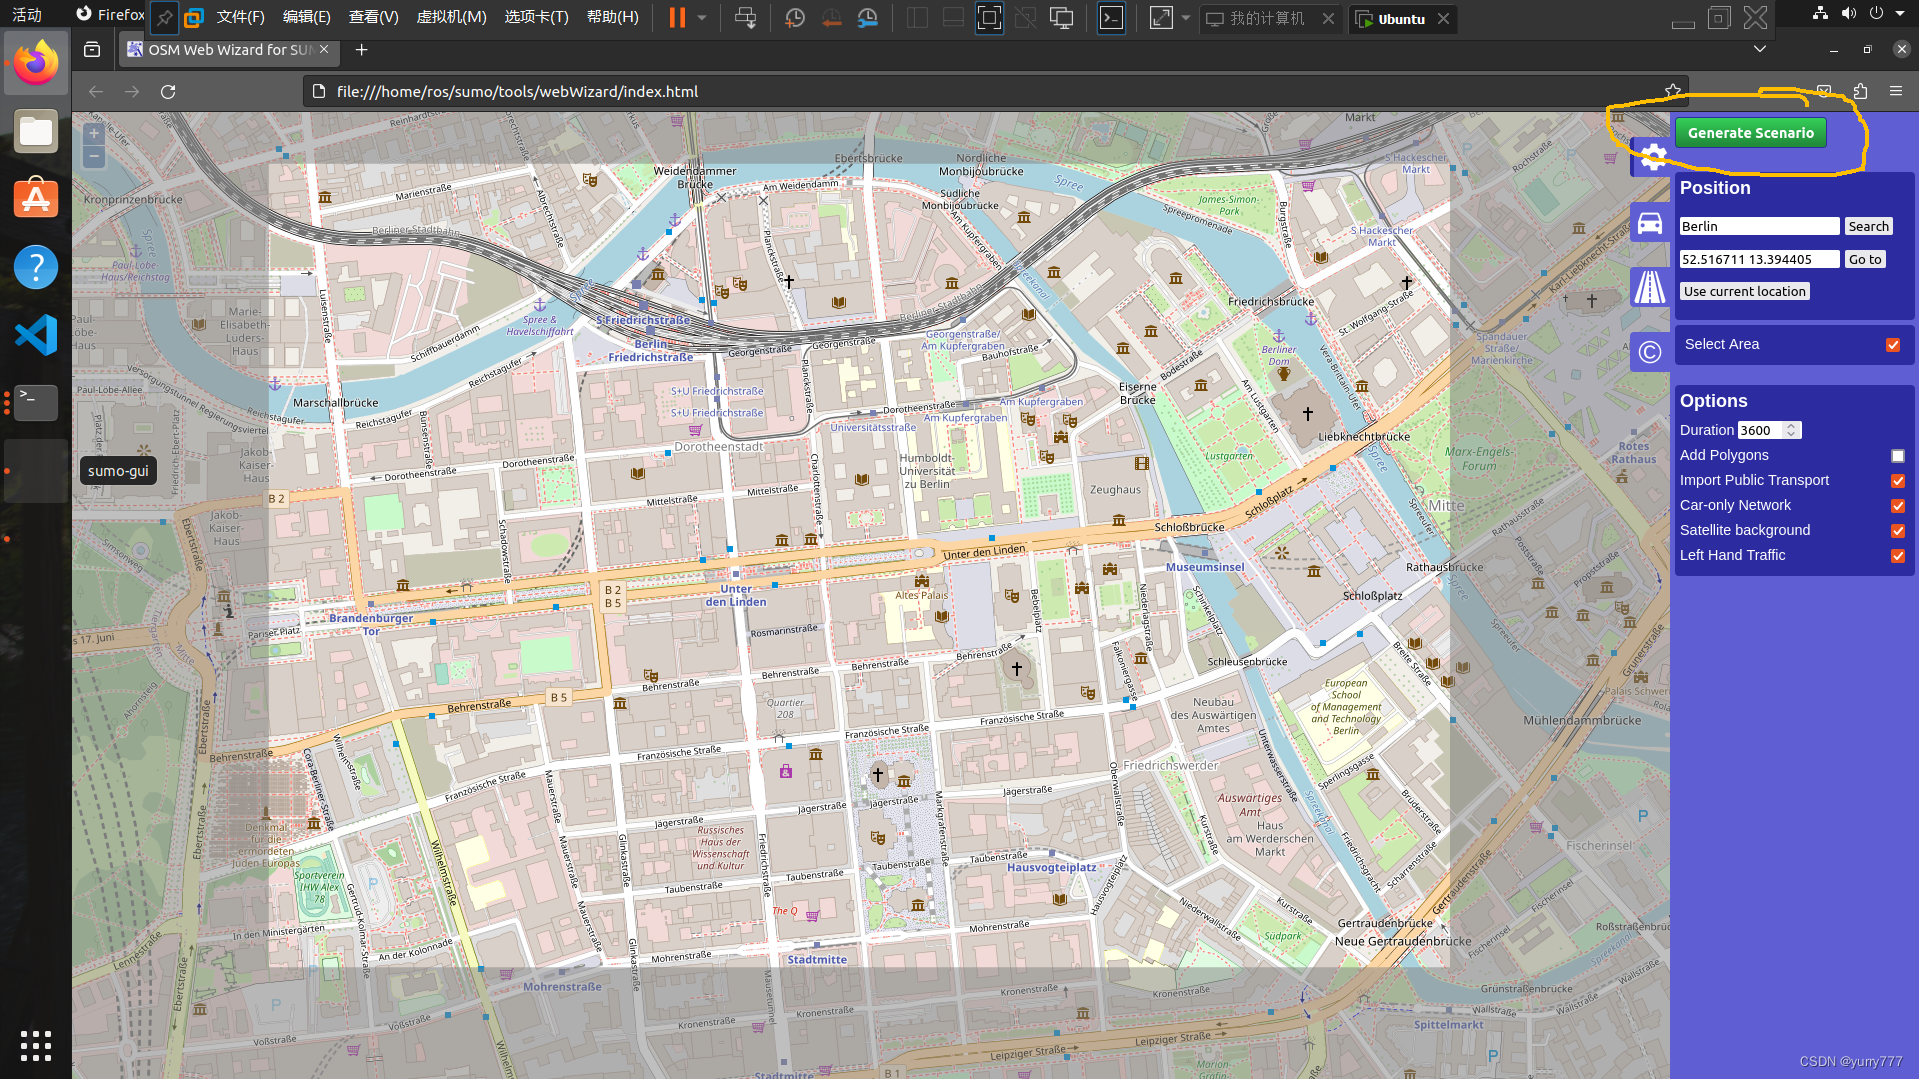Switch to the 我的计算机 tab
This screenshot has width=1919, height=1079.
pyautogui.click(x=1266, y=19)
